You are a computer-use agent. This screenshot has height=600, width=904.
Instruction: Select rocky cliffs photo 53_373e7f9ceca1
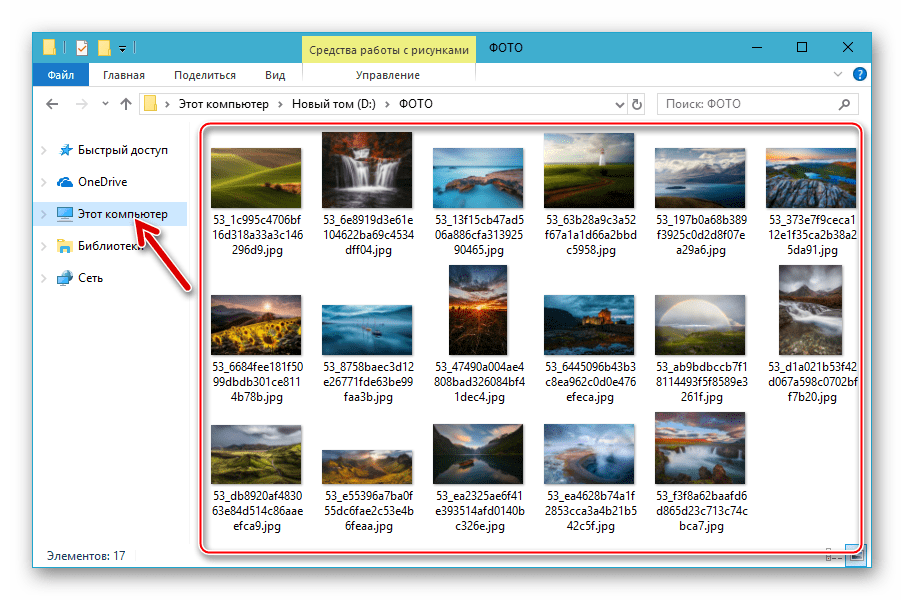pos(811,178)
